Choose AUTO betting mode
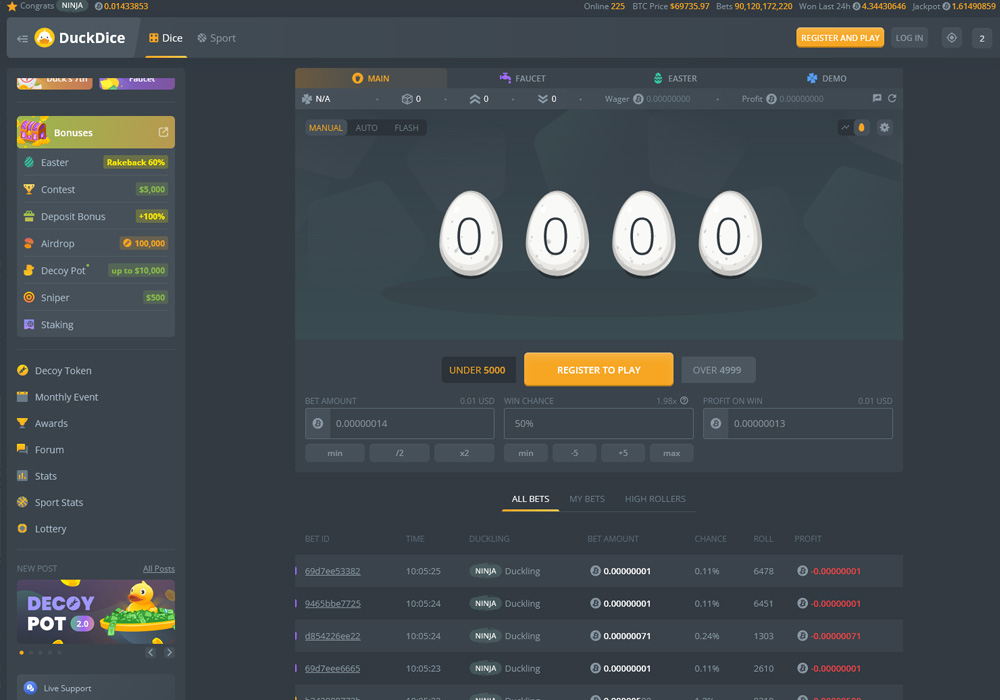 [x=367, y=128]
